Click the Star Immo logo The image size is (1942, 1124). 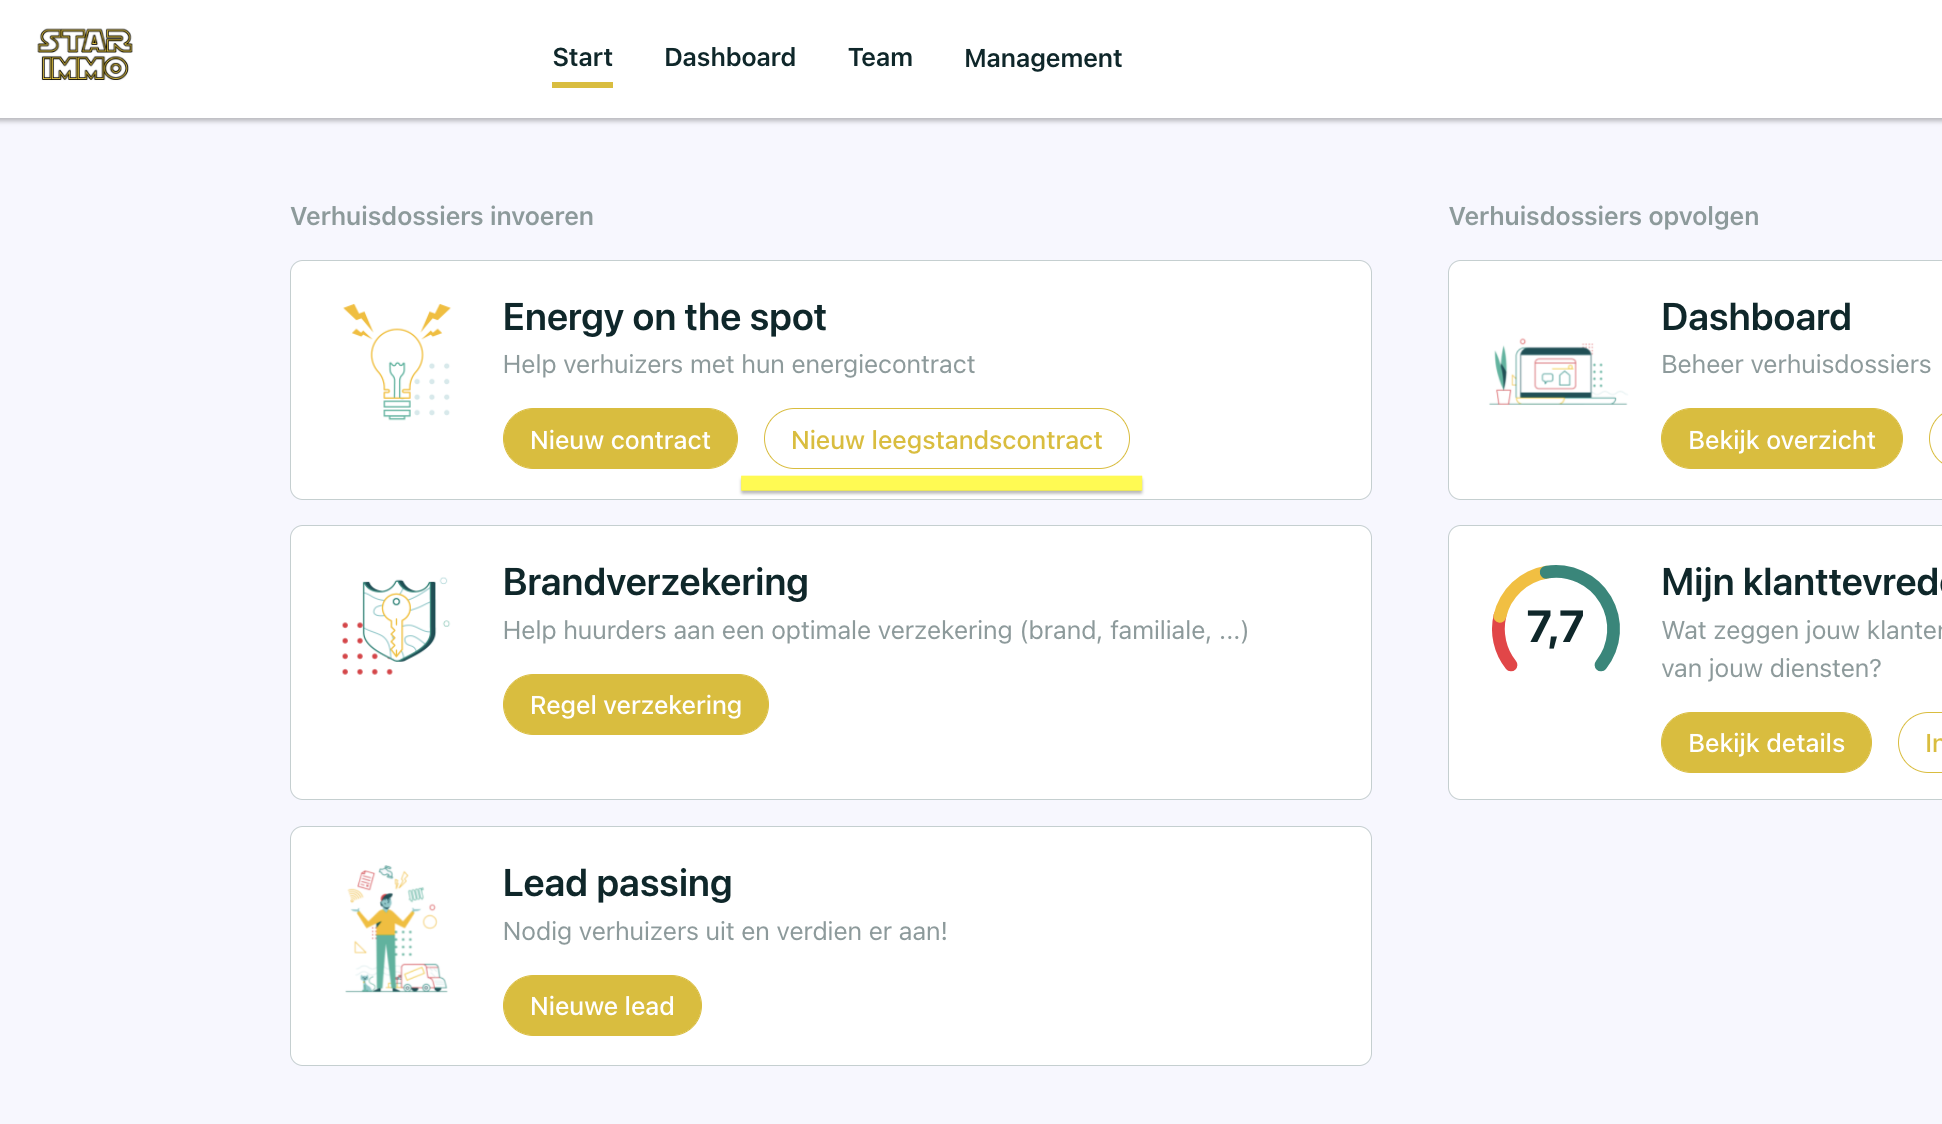[x=85, y=55]
